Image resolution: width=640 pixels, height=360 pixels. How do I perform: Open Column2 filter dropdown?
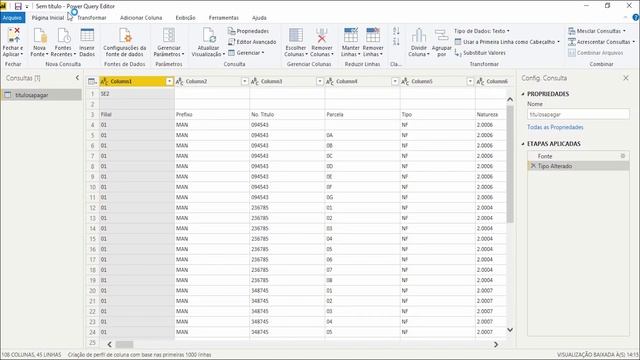click(x=244, y=81)
